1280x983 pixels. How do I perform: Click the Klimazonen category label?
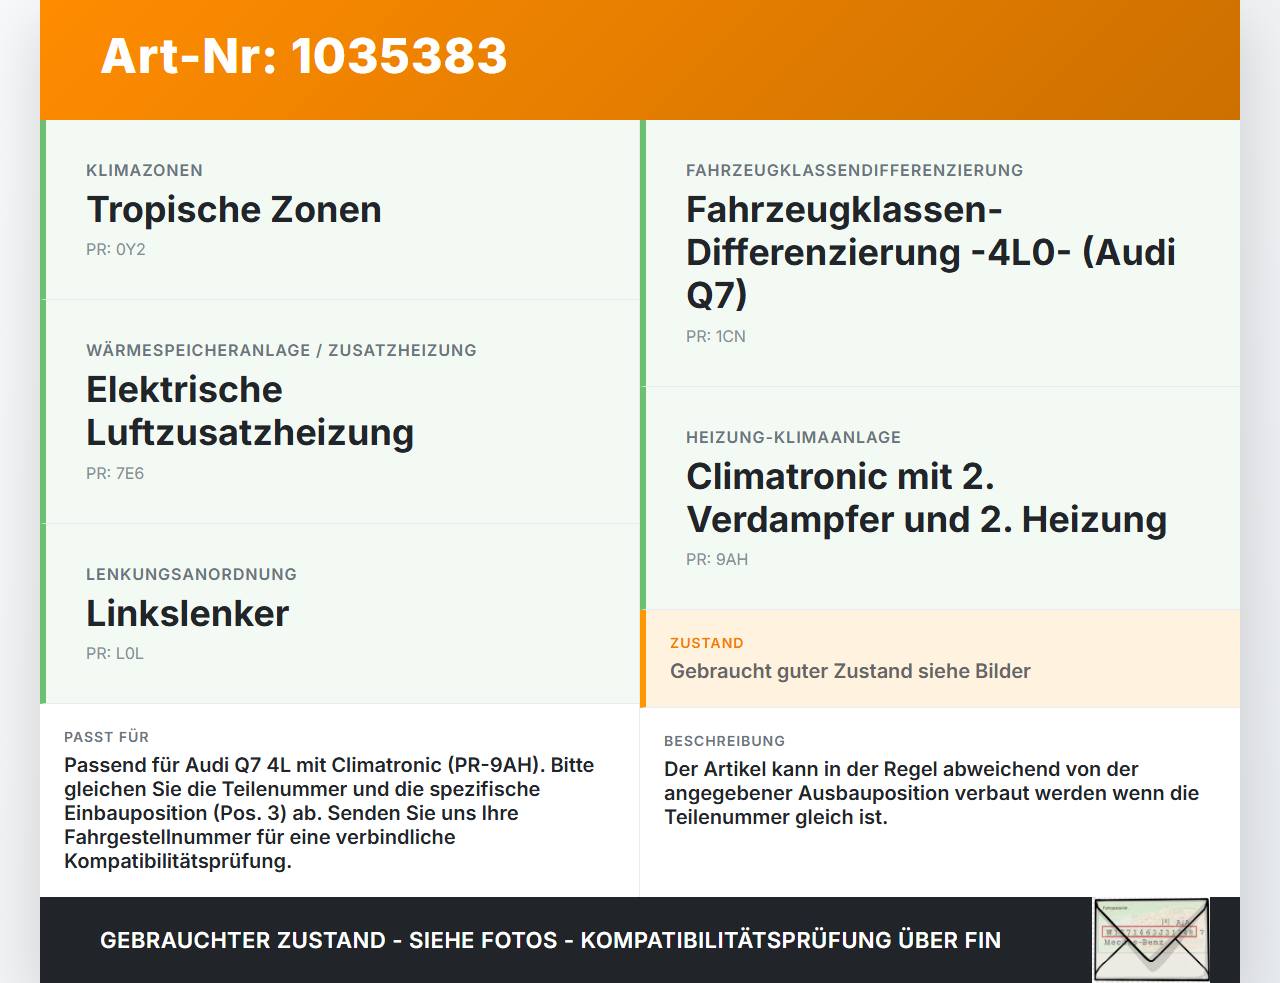[144, 170]
